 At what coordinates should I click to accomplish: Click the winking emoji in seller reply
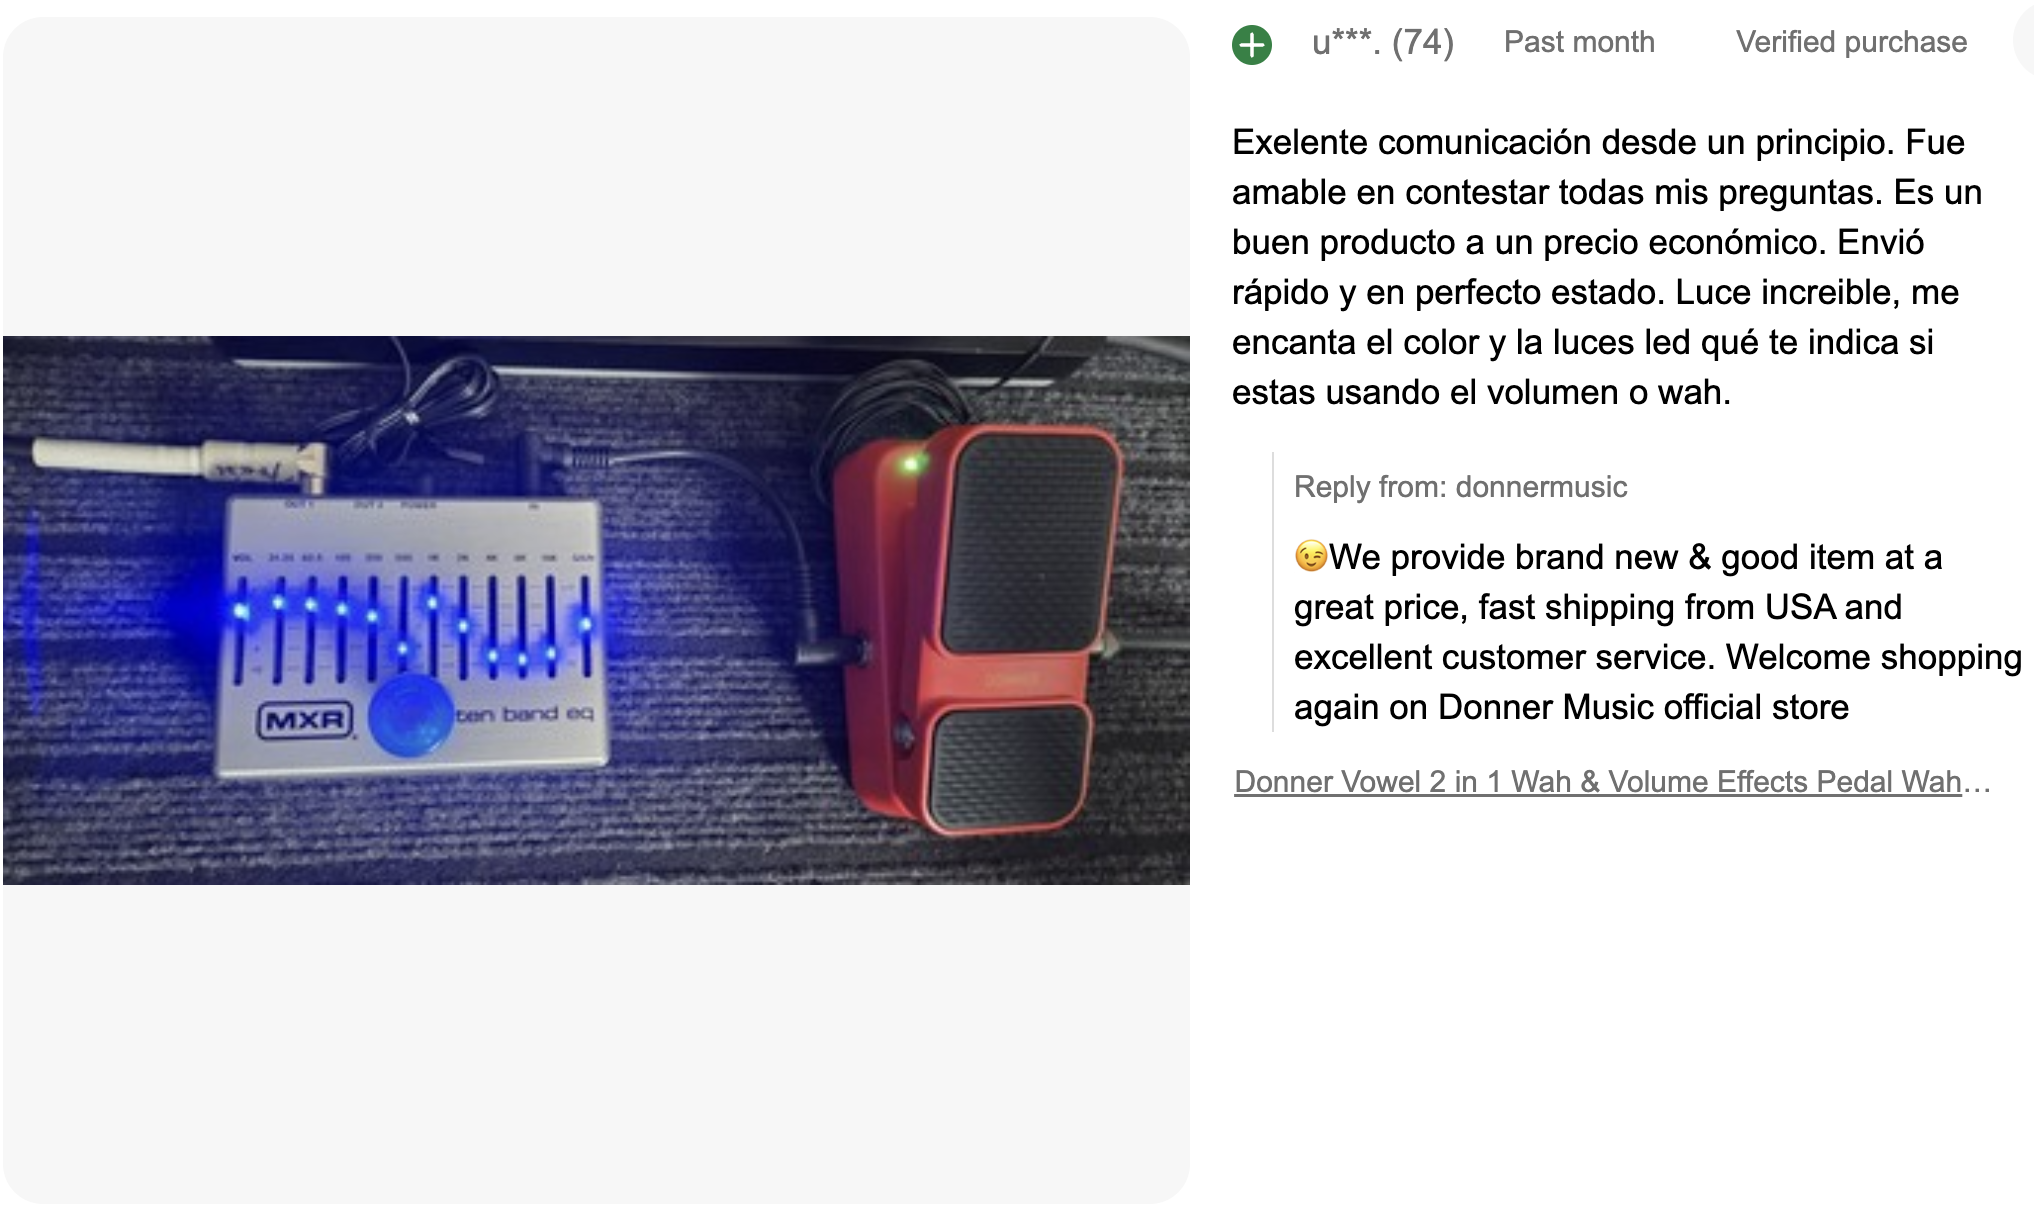coord(1310,555)
